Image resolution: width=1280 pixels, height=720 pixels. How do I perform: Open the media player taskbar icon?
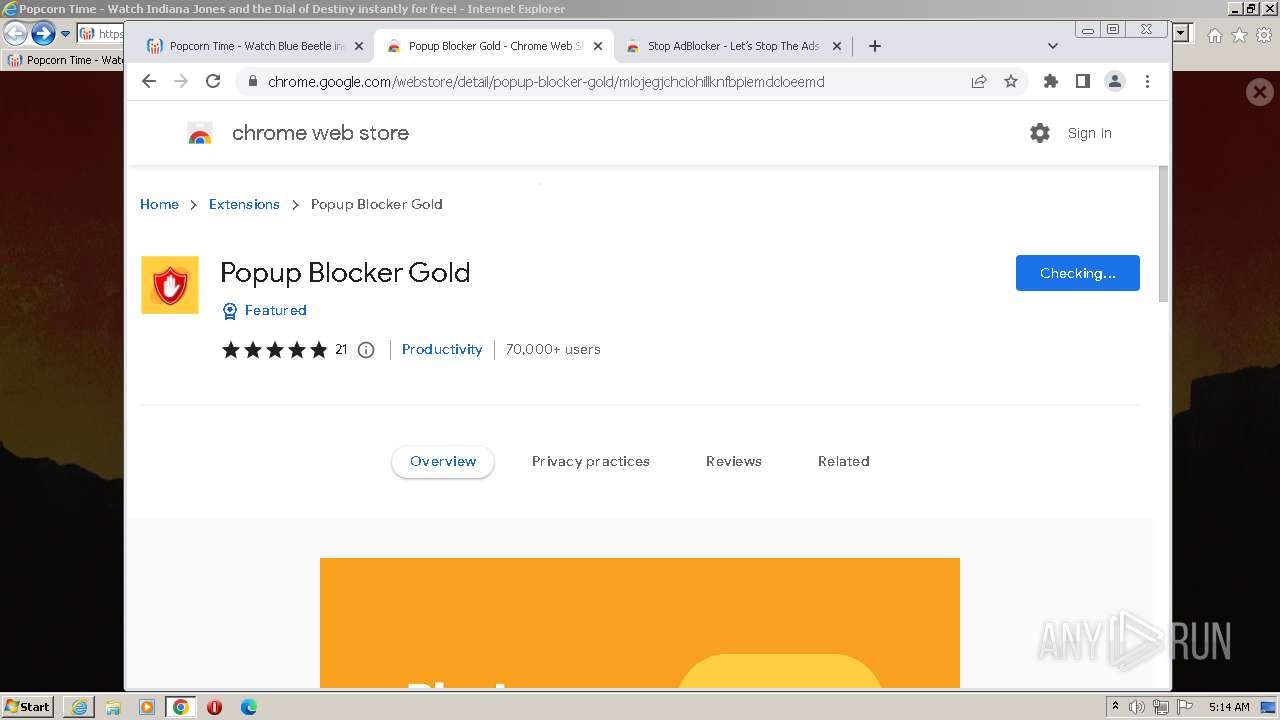point(147,707)
